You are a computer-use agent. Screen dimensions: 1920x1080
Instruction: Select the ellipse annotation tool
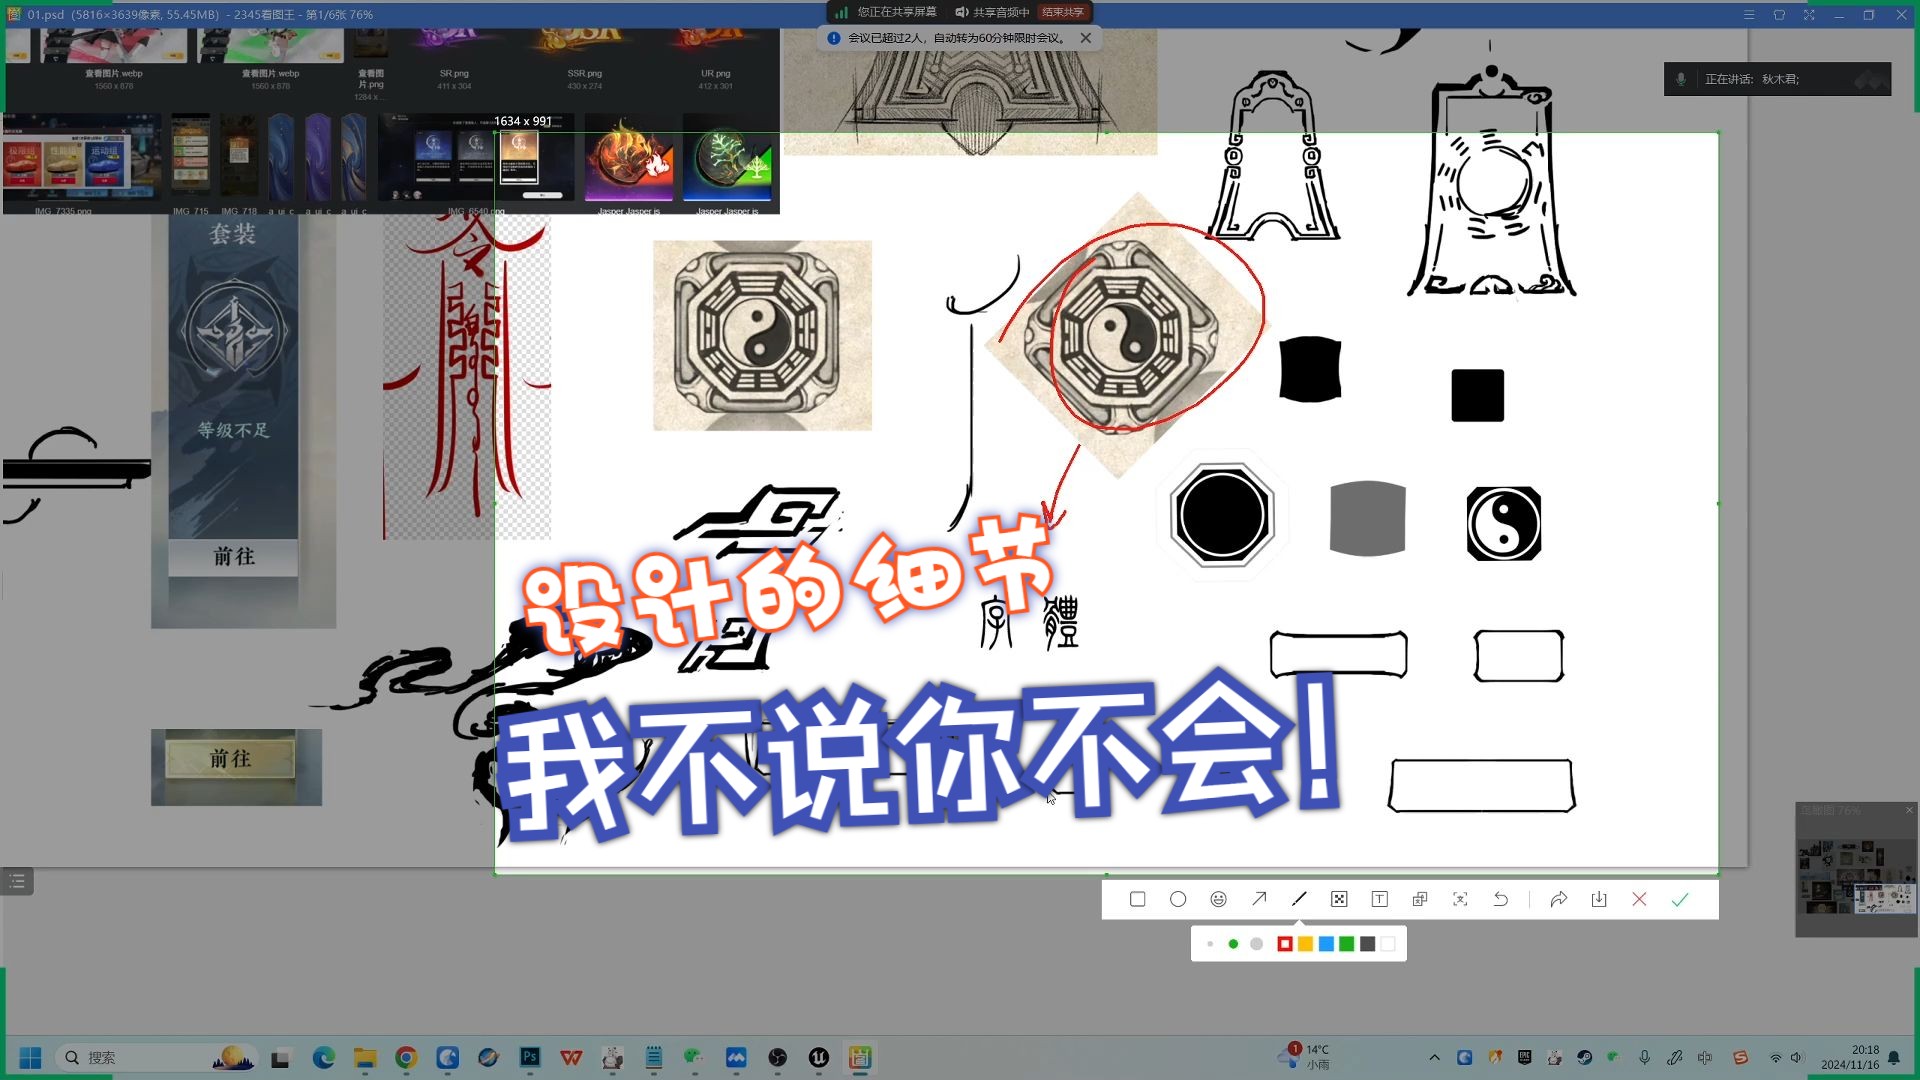pyautogui.click(x=1178, y=899)
